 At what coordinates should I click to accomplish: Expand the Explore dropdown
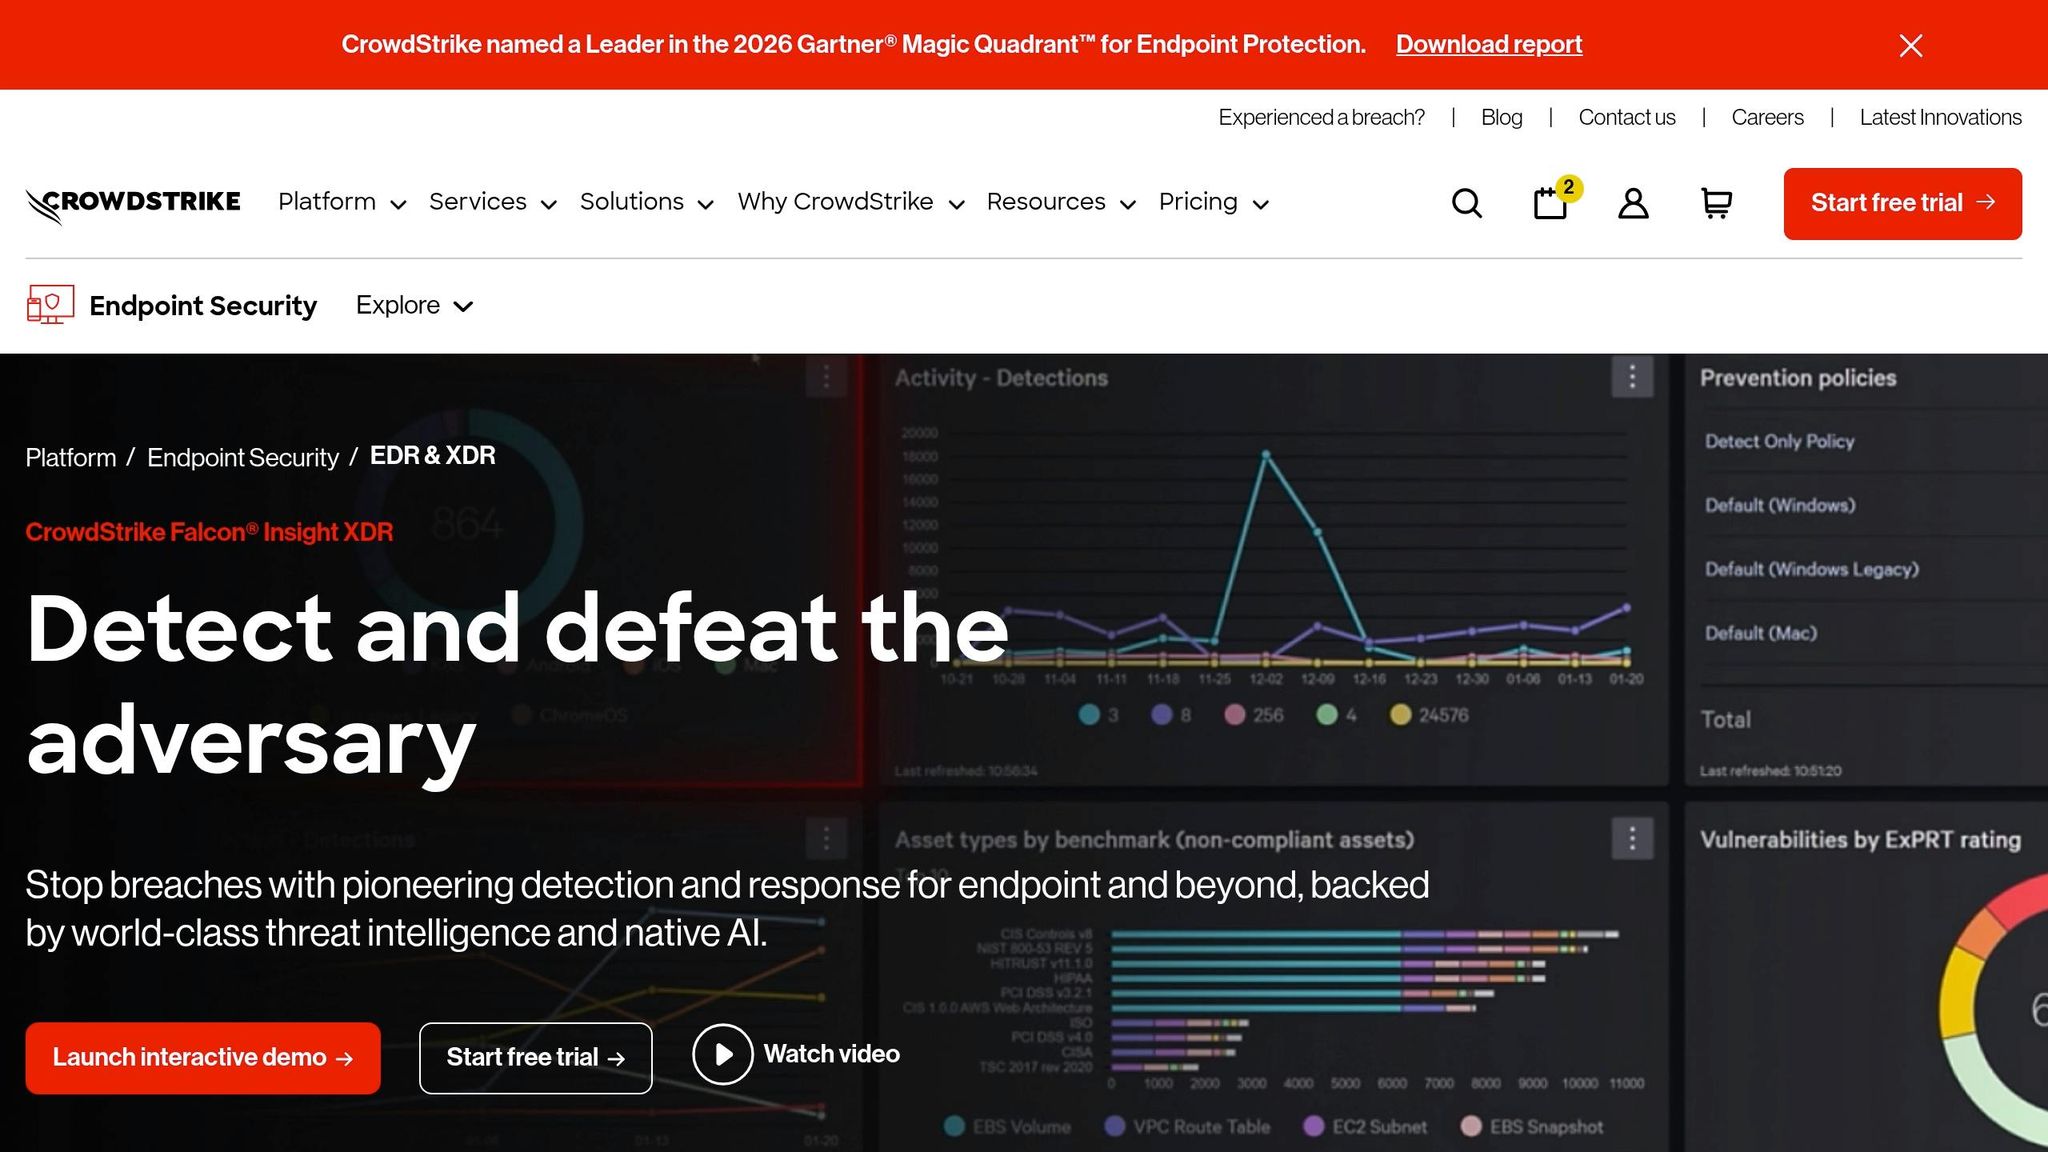[x=414, y=305]
